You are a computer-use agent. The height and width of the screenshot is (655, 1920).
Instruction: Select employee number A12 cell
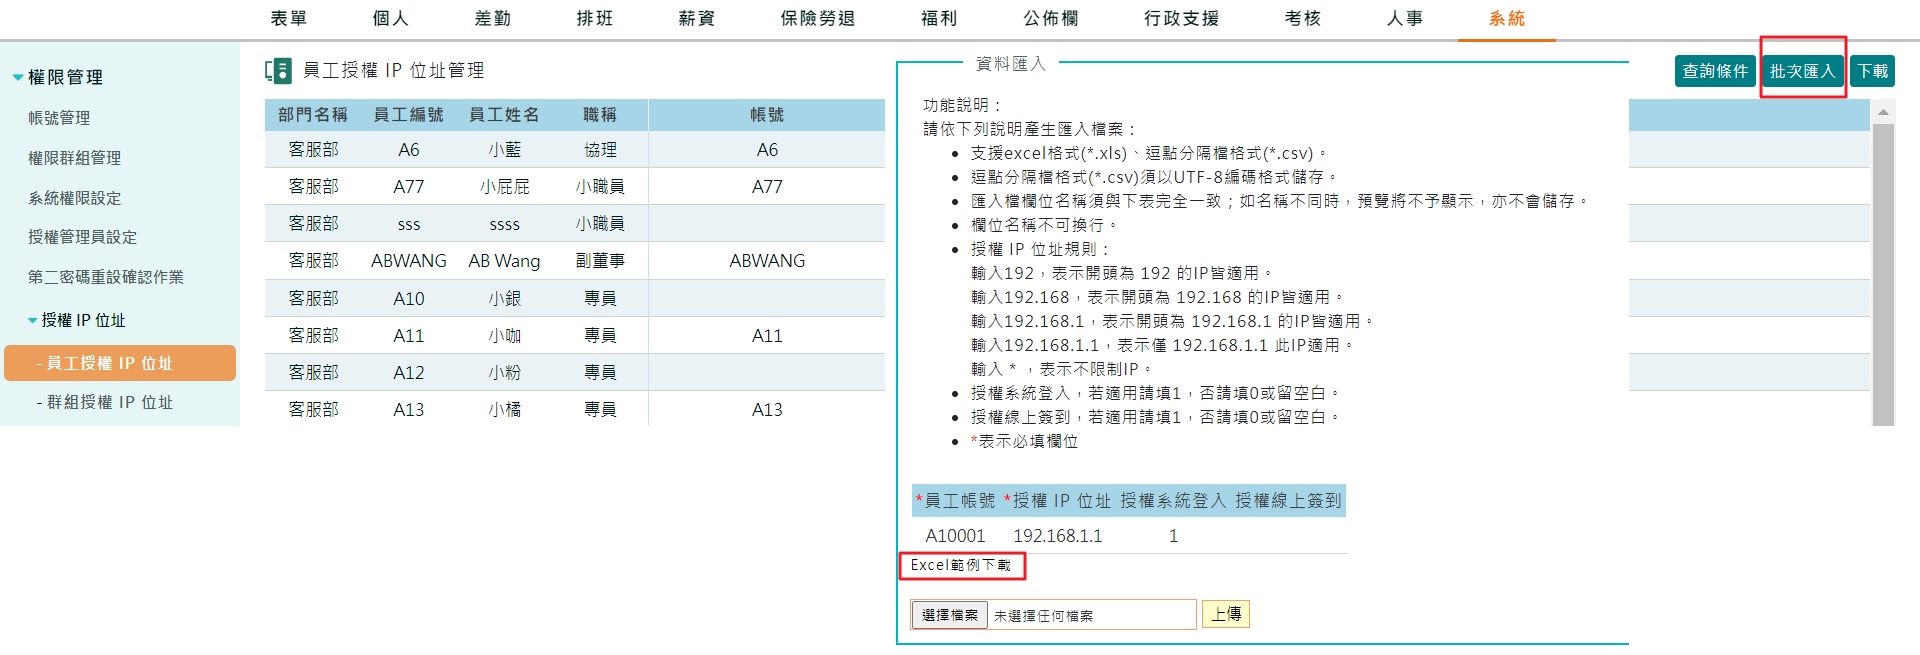(x=408, y=372)
